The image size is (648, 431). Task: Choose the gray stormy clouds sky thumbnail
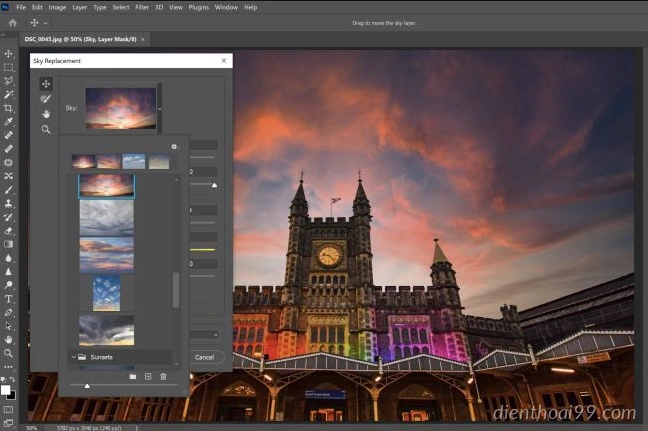coord(107,218)
